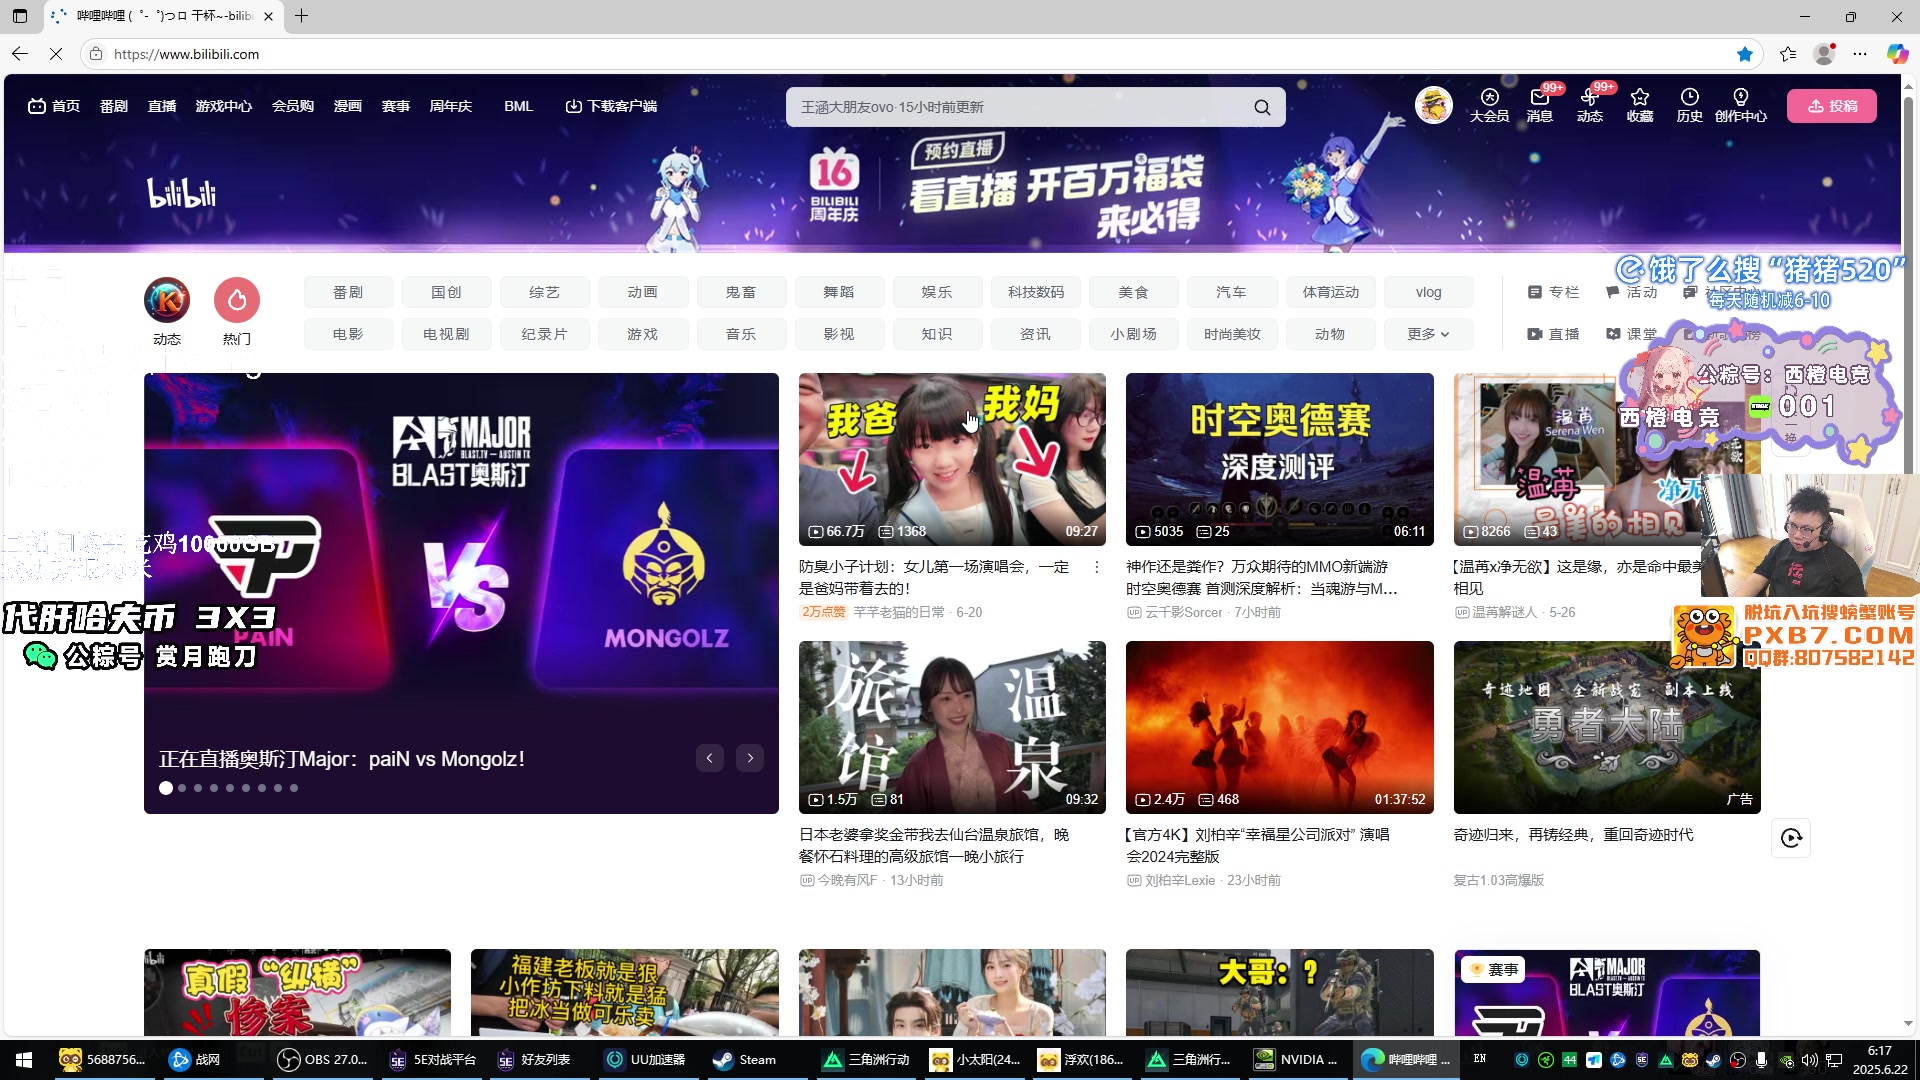Stop page loading X button

point(56,54)
